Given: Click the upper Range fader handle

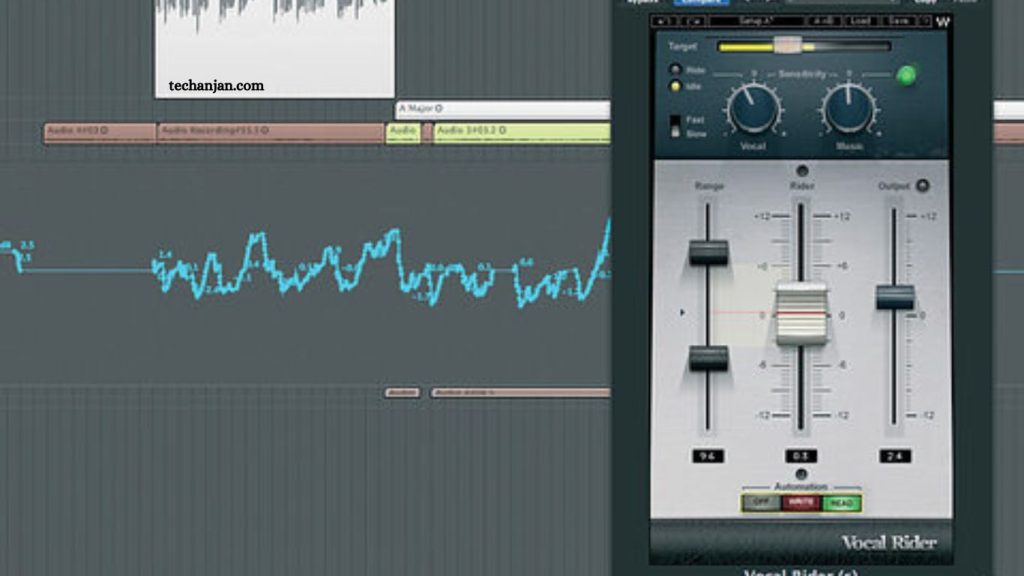Looking at the screenshot, I should tap(709, 252).
